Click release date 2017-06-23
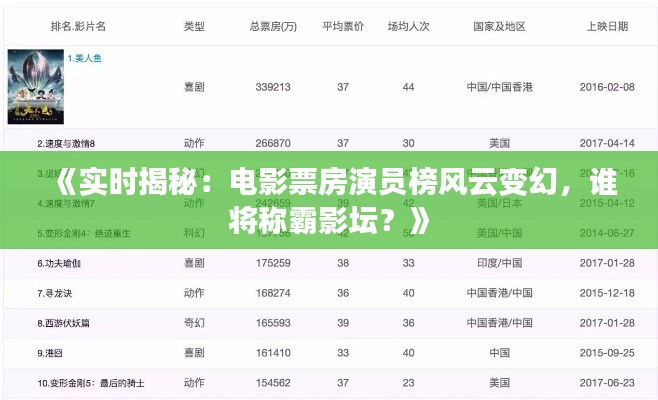658x400 pixels. pos(607,383)
